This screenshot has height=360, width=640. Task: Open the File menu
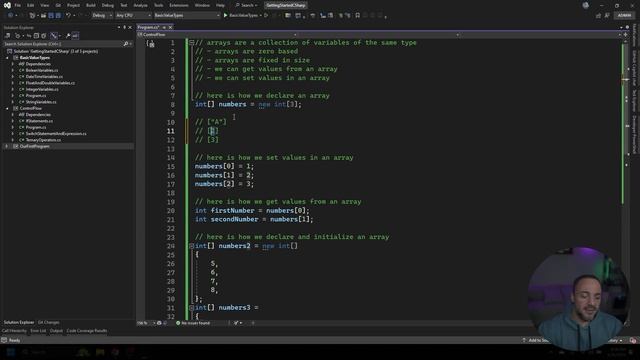point(18,5)
